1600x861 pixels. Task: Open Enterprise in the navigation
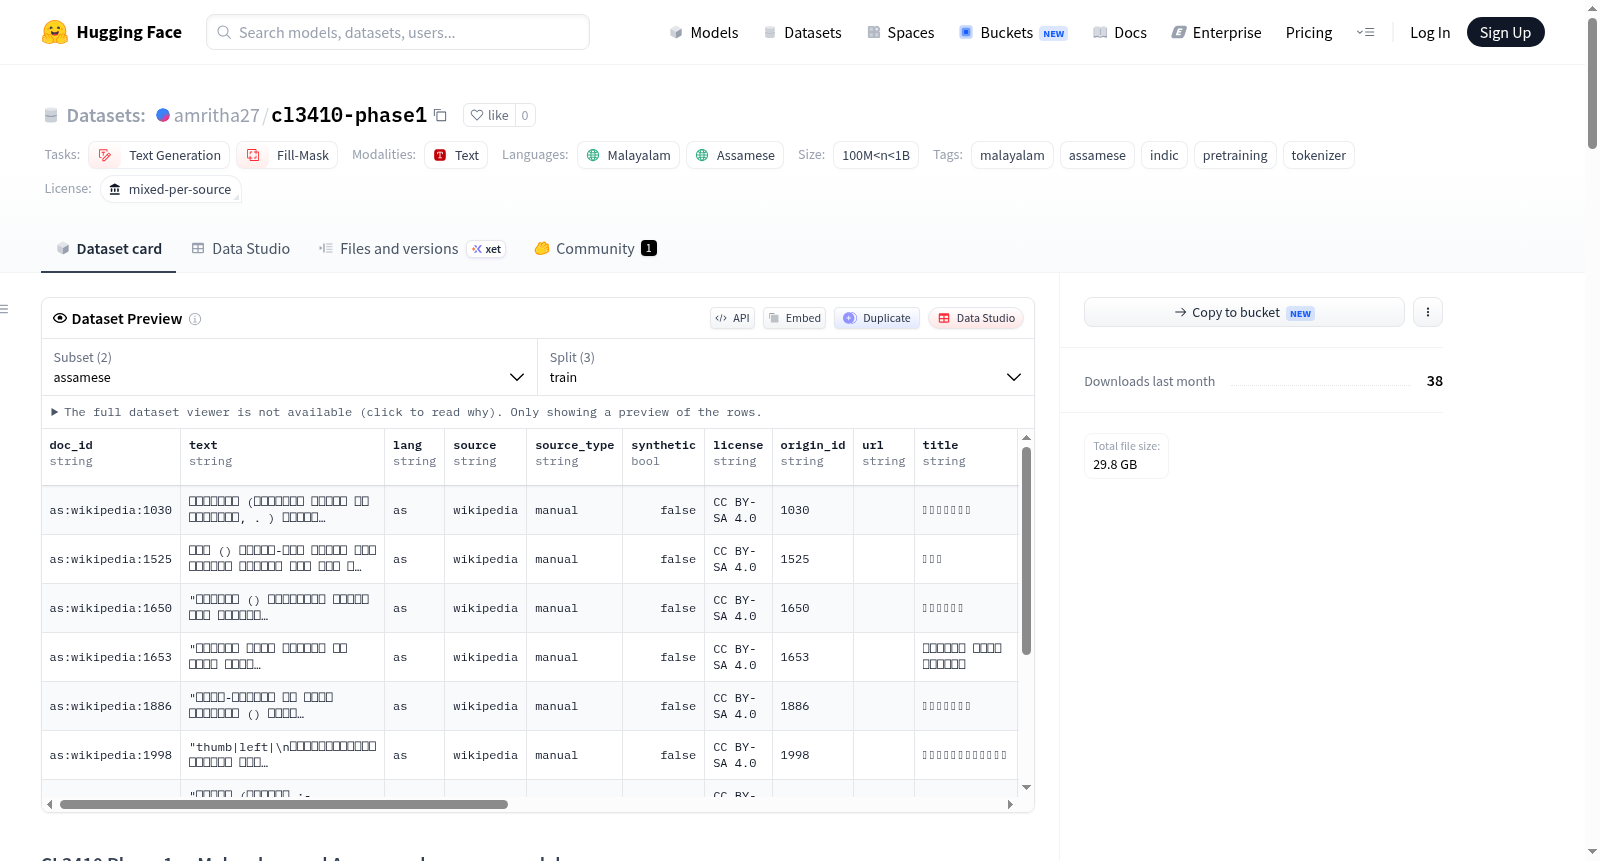tap(1216, 32)
